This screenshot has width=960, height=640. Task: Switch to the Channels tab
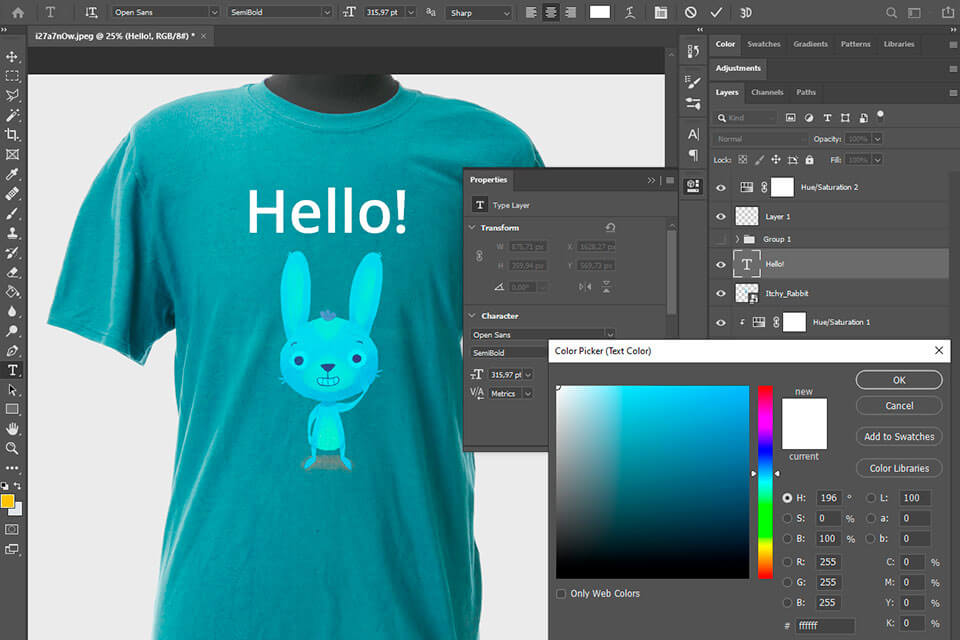tap(768, 92)
